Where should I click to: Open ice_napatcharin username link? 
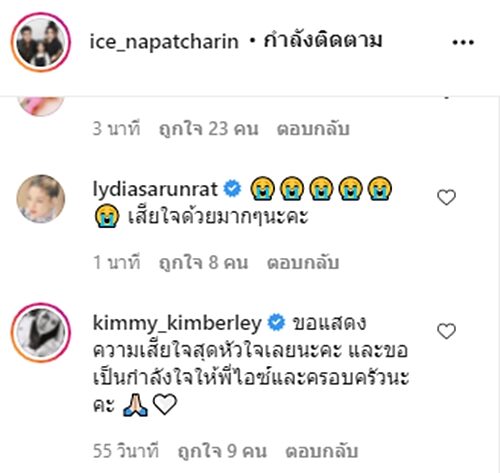[164, 42]
